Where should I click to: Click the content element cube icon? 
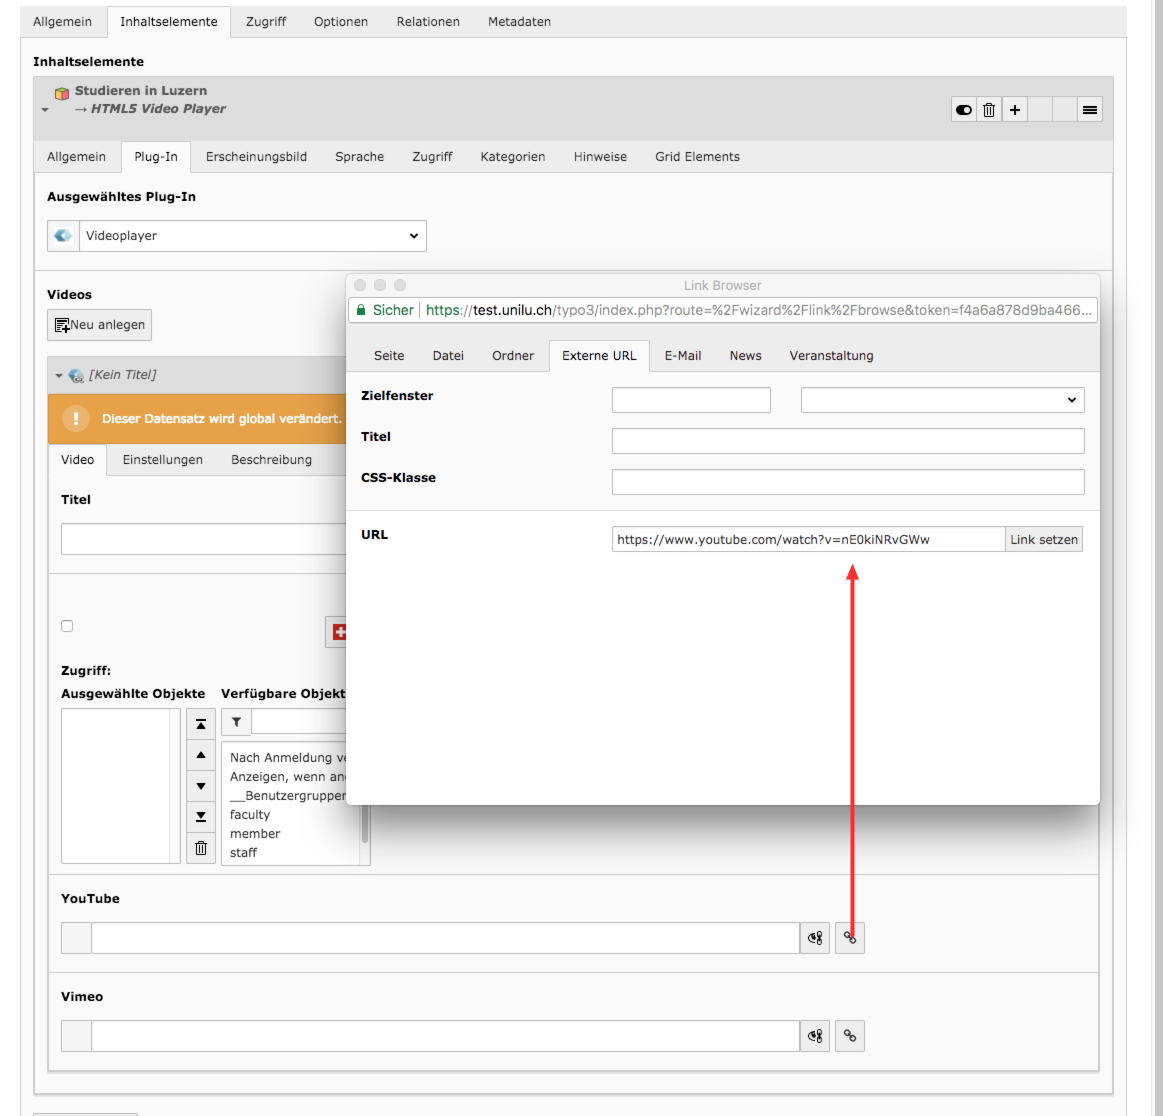(62, 93)
